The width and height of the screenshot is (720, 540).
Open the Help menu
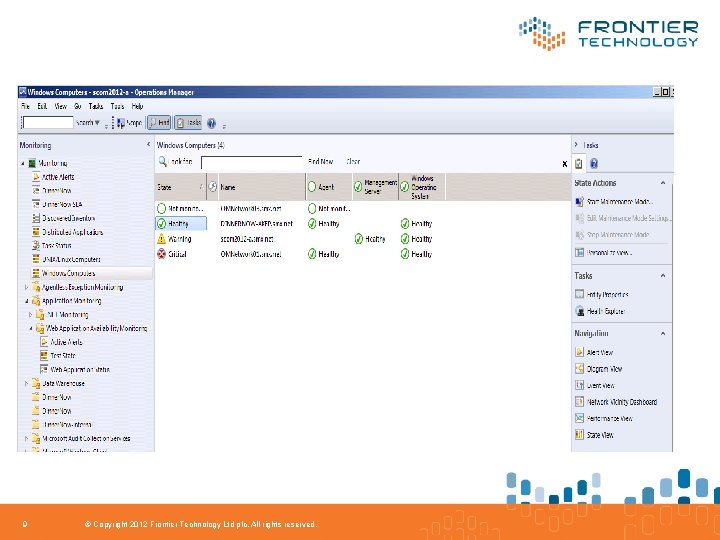137,106
